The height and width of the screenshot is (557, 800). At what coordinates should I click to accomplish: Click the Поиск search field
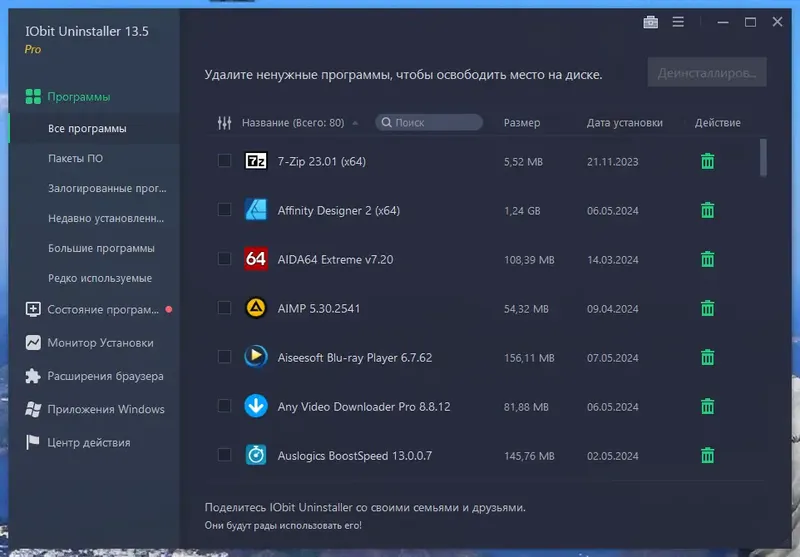point(429,122)
